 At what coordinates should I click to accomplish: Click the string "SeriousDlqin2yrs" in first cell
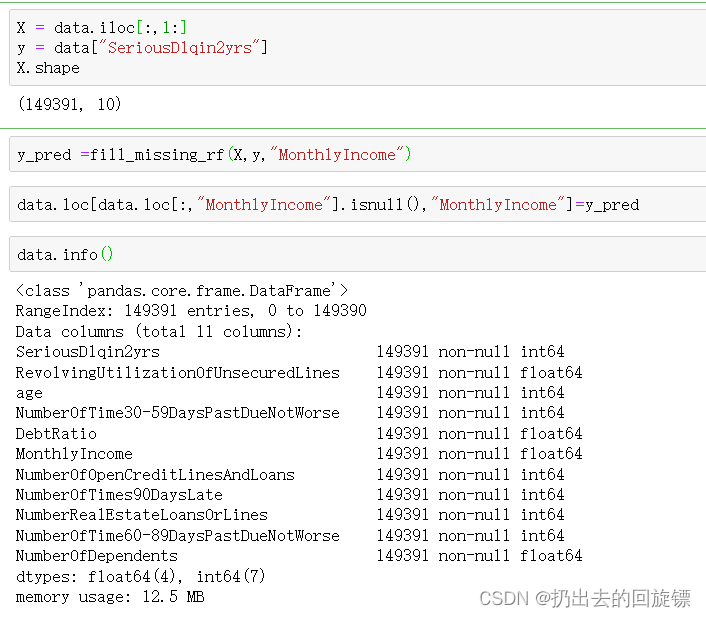click(x=180, y=47)
